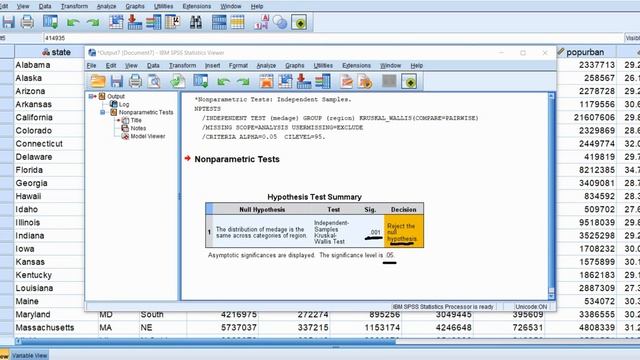The width and height of the screenshot is (640, 360).
Task: Click popurban value 21607606
Action: coord(594,118)
